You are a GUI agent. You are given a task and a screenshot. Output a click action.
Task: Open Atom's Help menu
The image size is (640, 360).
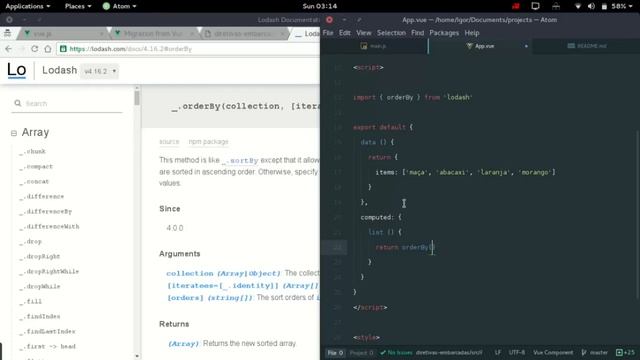pos(472,33)
